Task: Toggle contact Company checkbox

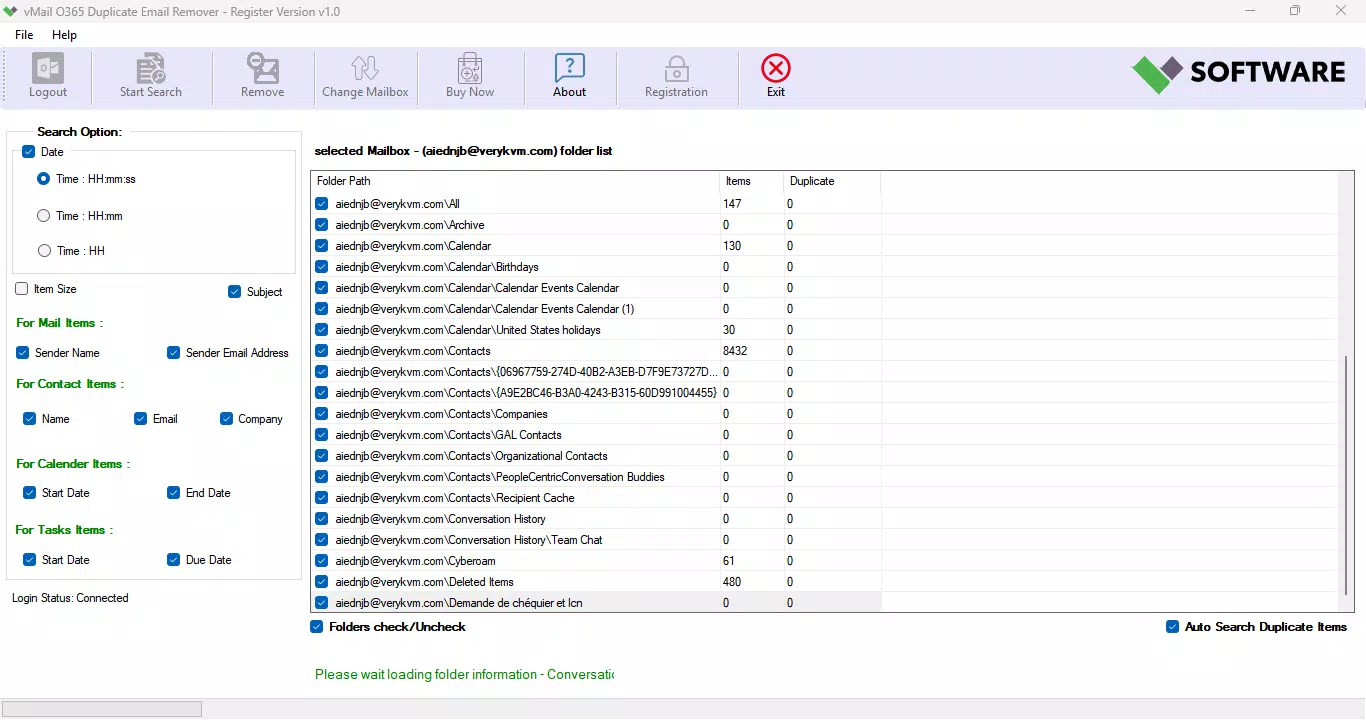Action: tap(226, 419)
